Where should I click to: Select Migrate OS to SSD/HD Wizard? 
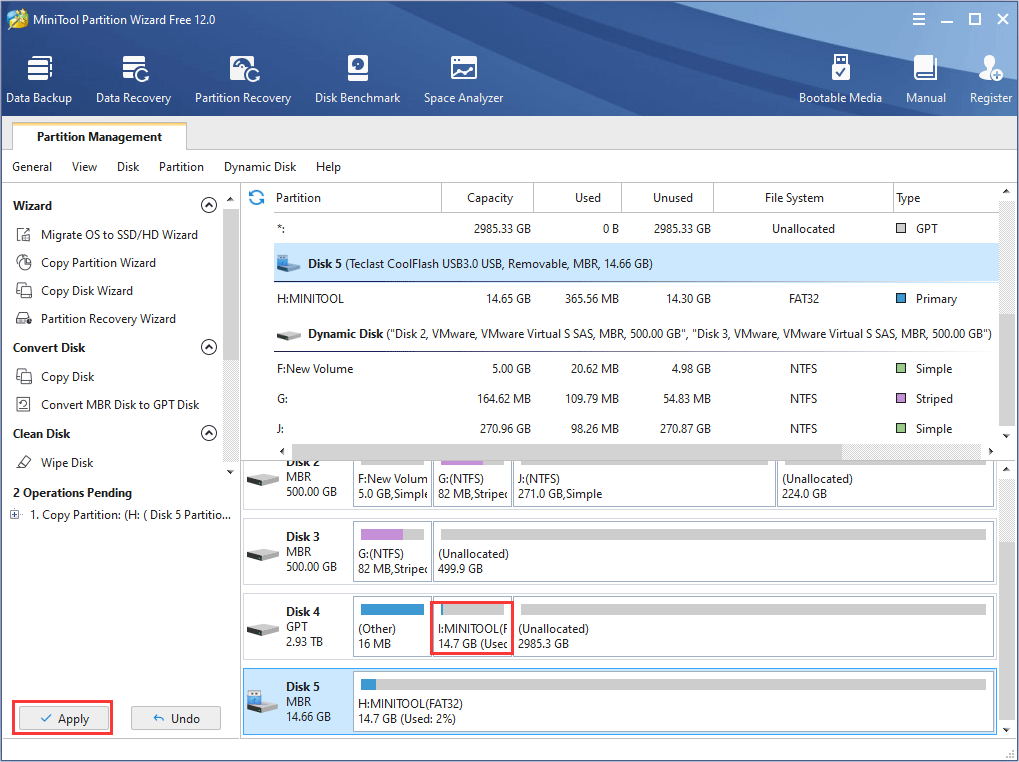point(119,235)
